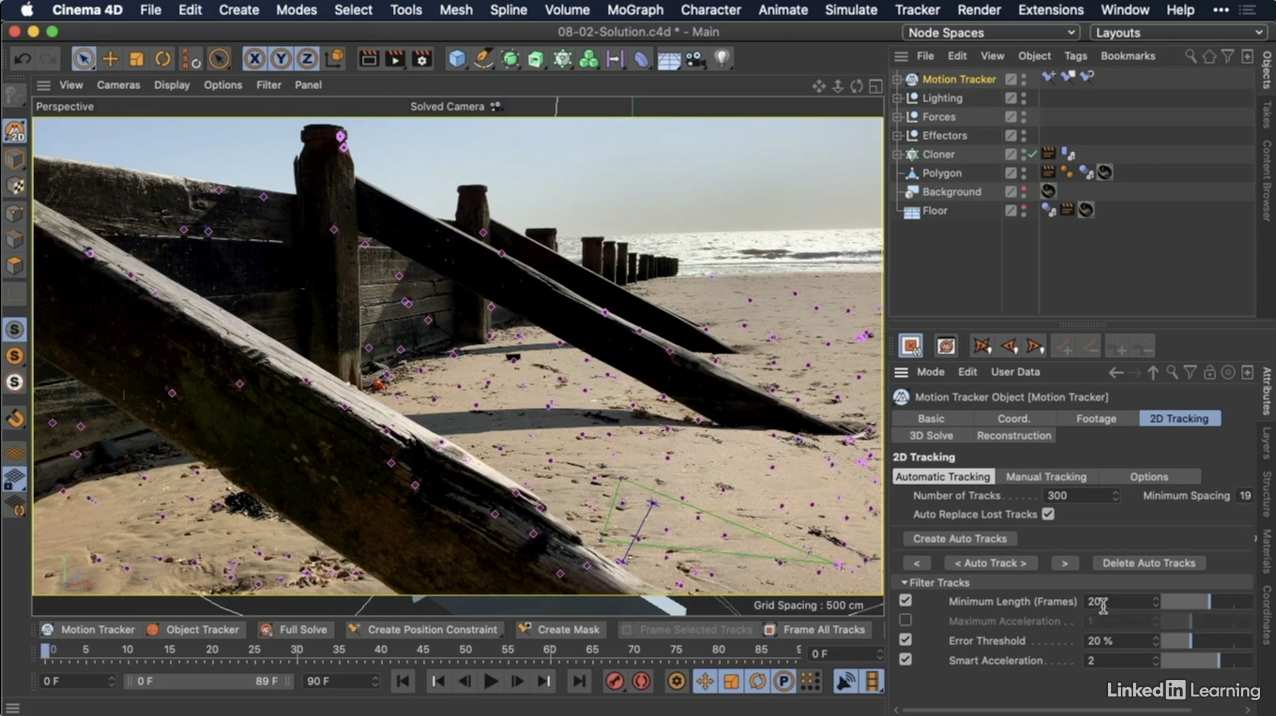Open the attribute filter icon near the search magnifier
The image size is (1276, 716).
point(1189,371)
